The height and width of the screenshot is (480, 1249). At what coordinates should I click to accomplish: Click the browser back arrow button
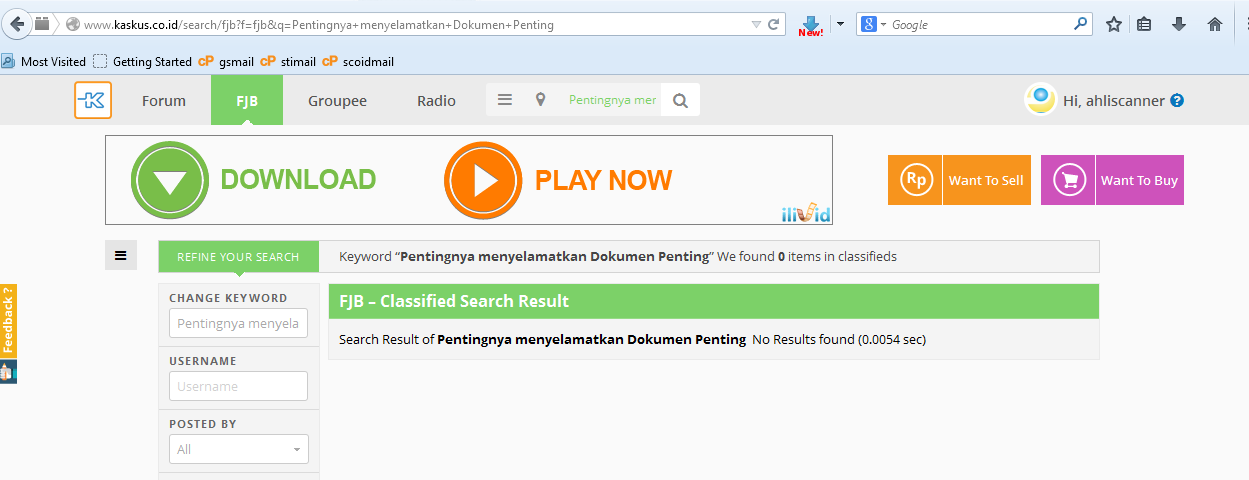pyautogui.click(x=16, y=24)
